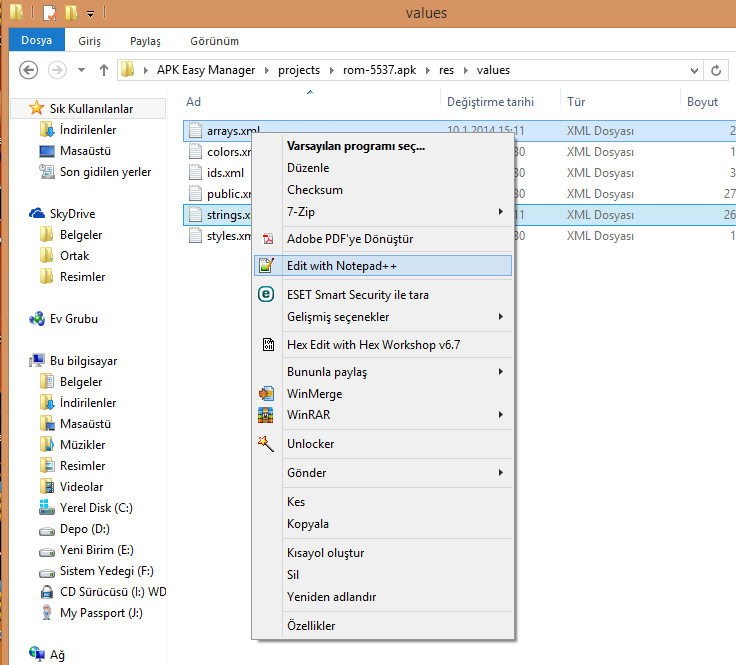
Task: Click the Adobe PDF convert icon
Action: point(267,239)
